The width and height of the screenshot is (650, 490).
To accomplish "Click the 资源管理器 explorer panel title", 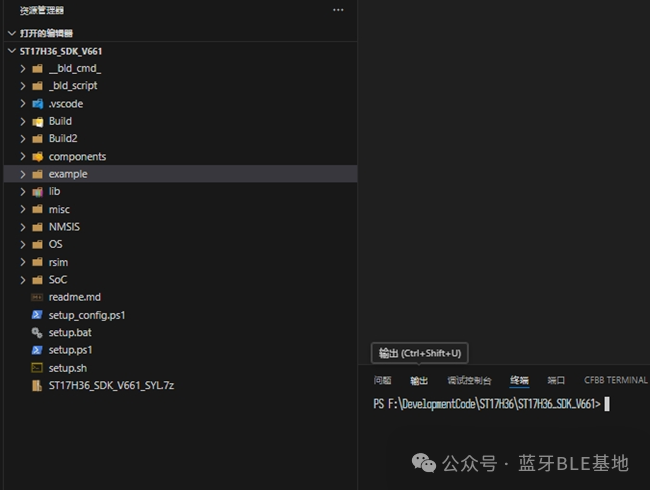I will pos(42,10).
